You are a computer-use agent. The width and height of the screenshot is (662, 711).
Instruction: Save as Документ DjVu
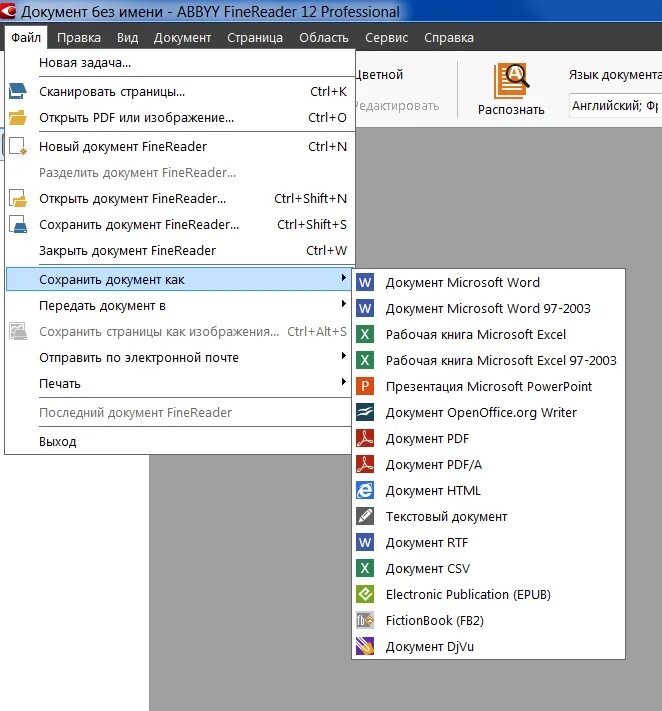point(488,646)
